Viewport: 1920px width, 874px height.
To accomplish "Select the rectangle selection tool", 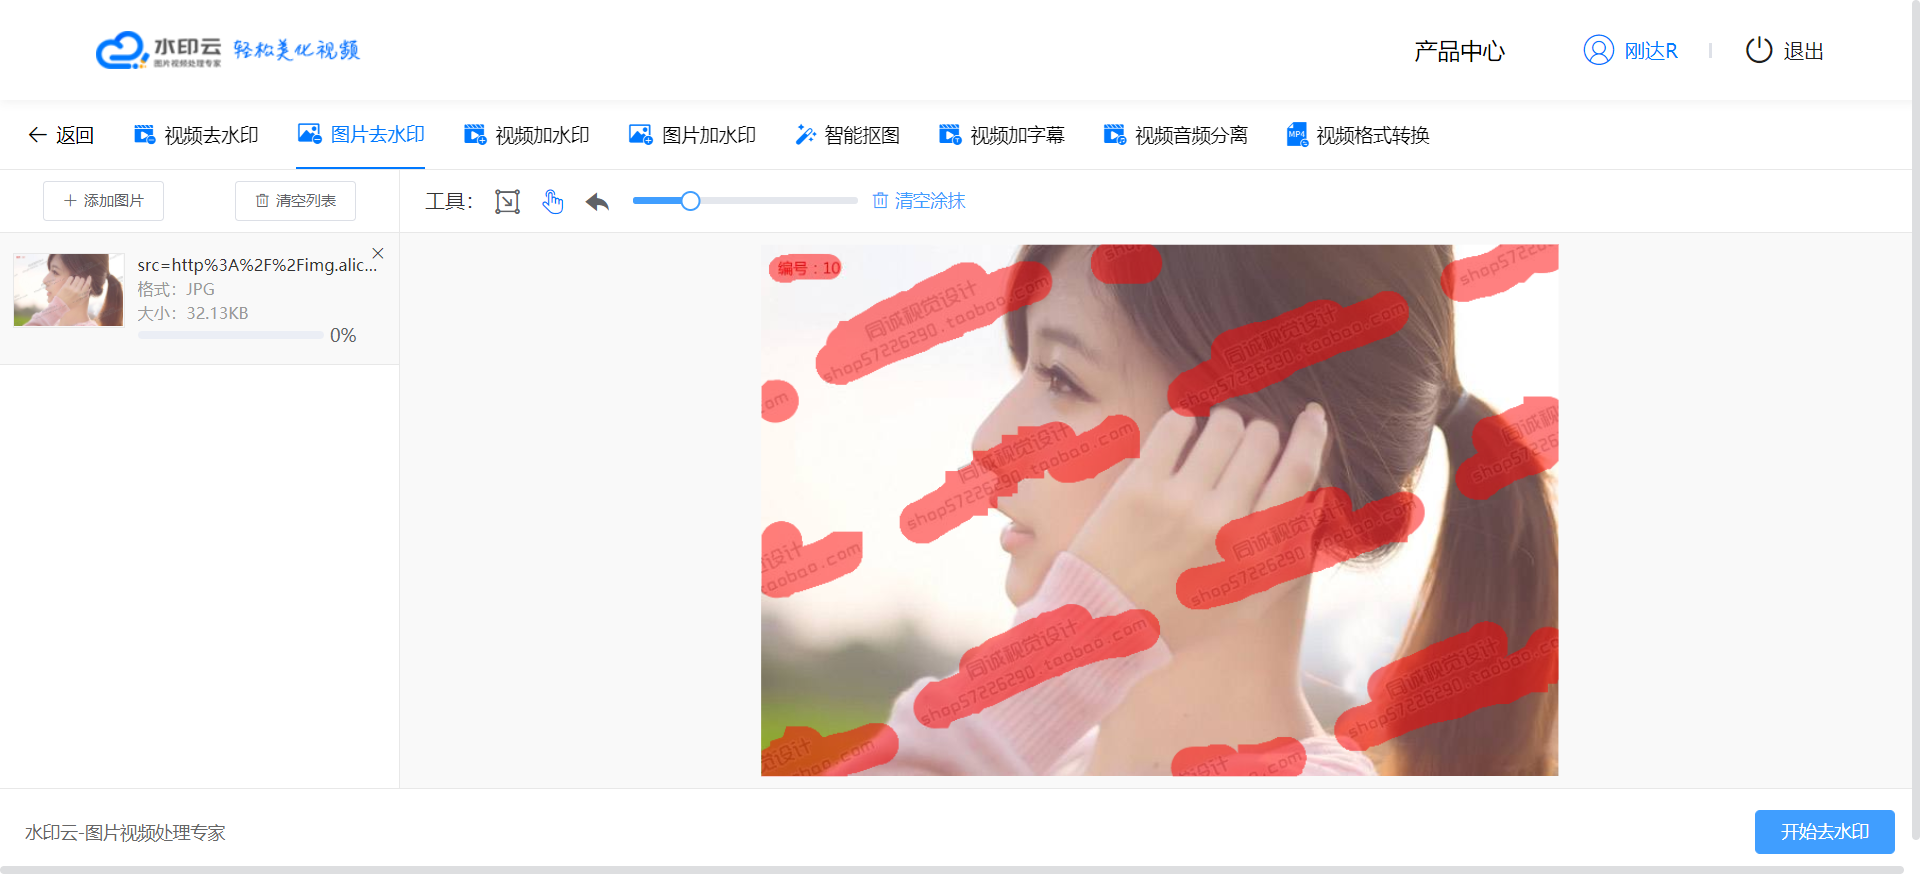I will (507, 202).
